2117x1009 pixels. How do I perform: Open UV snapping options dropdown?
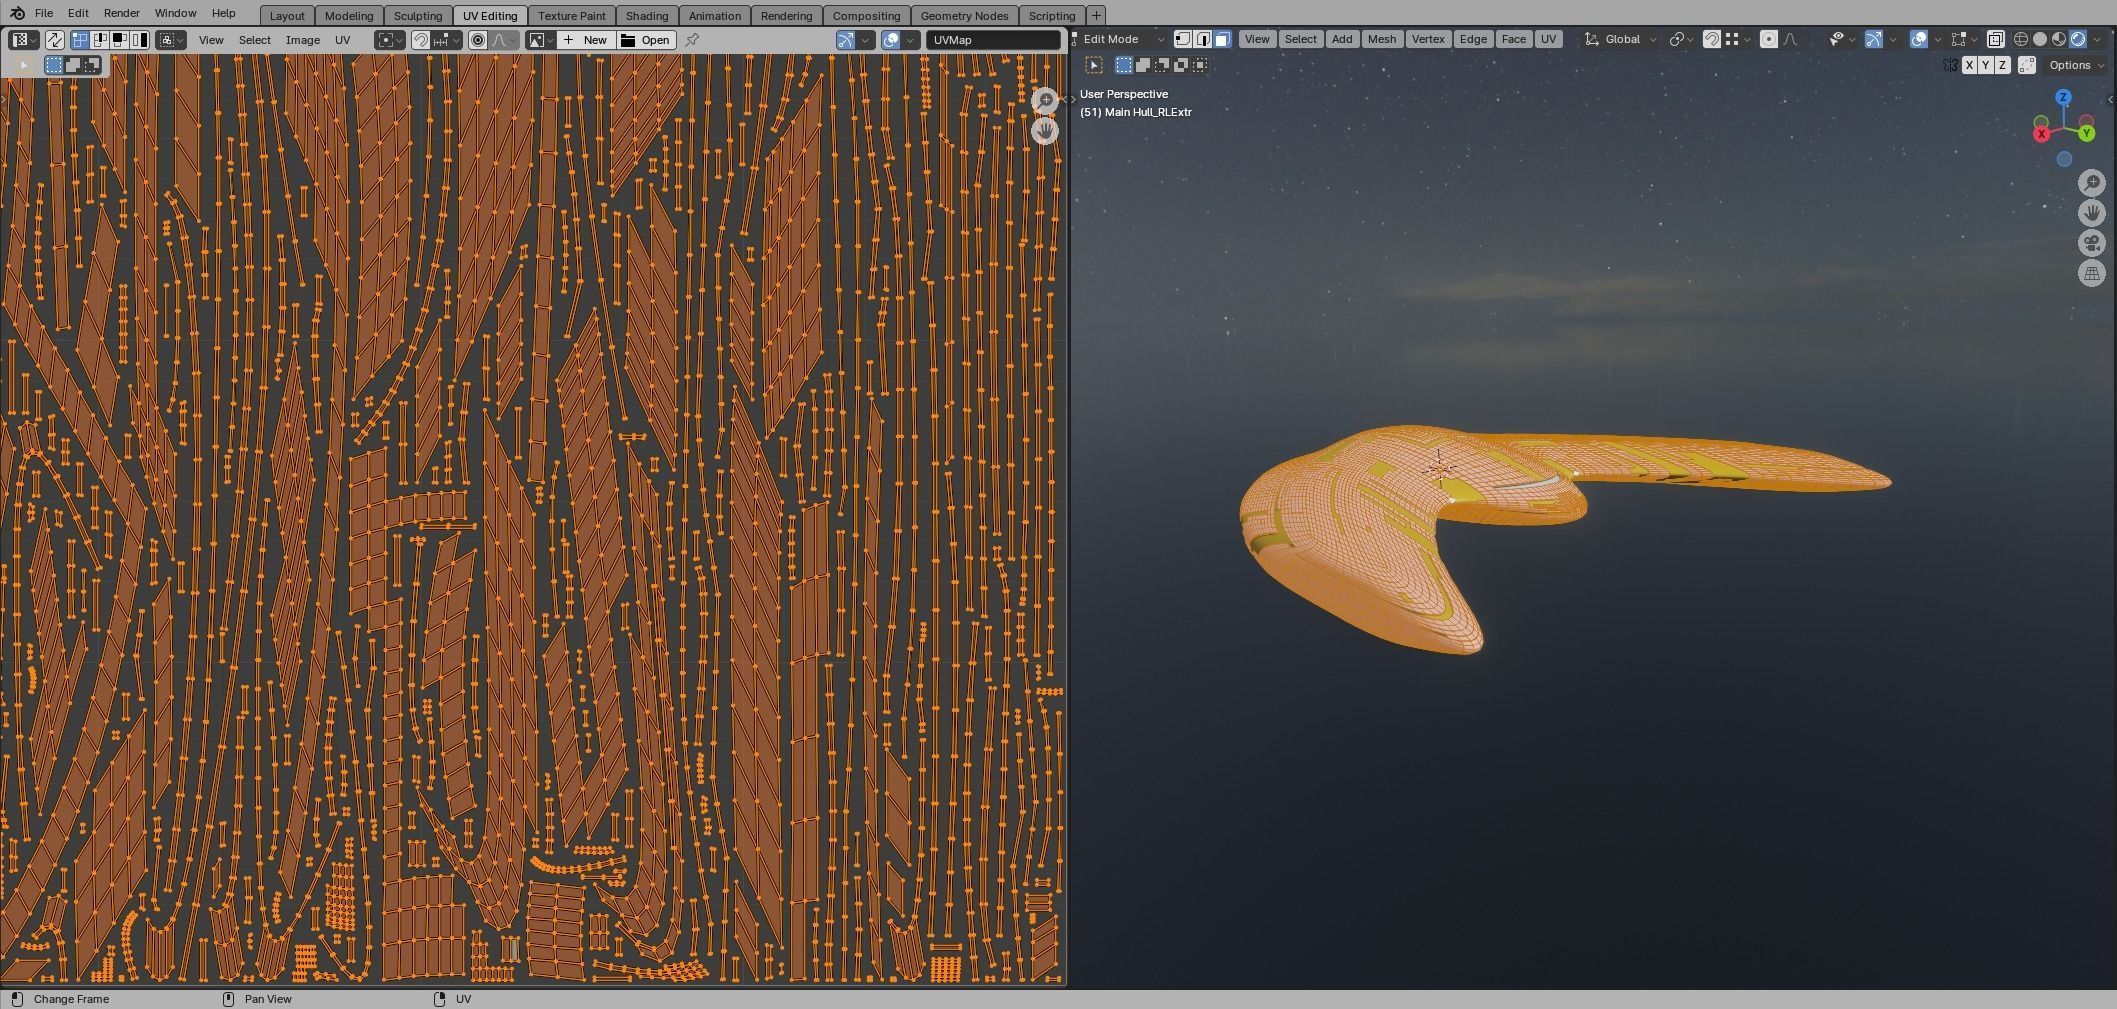(x=447, y=40)
